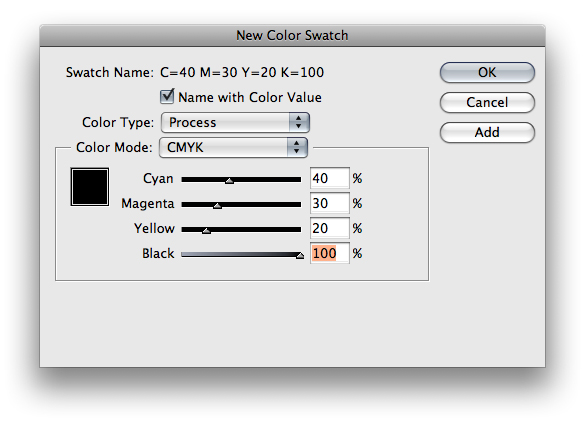This screenshot has height=422, width=585.
Task: Uncheck Name with Color Value checkbox
Action: pyautogui.click(x=167, y=97)
